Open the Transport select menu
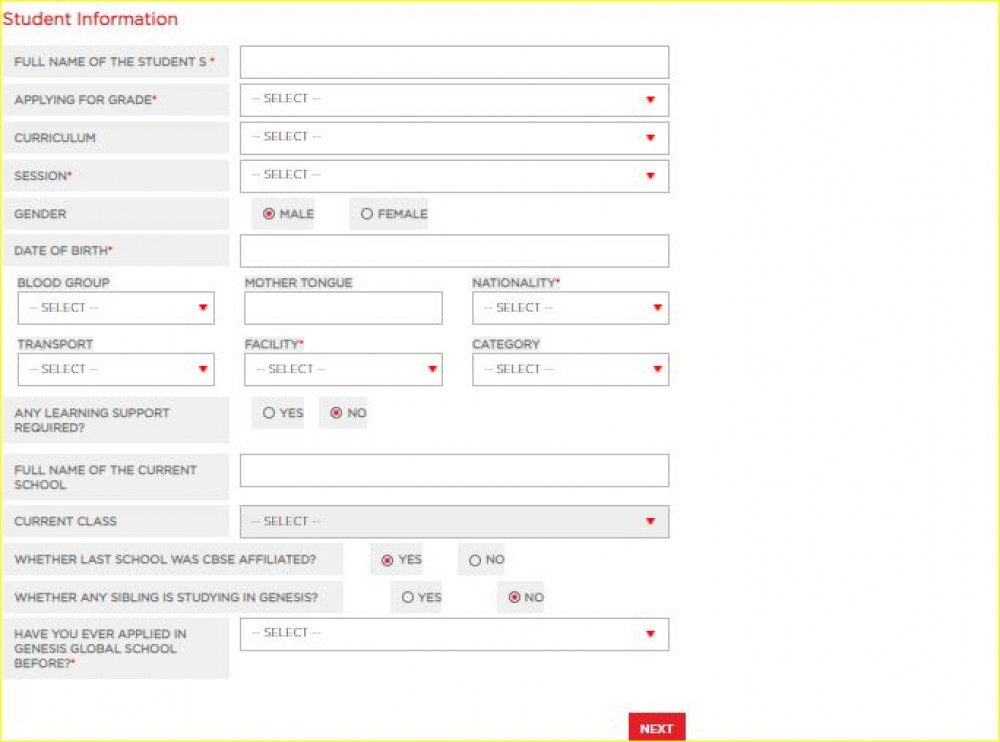The height and width of the screenshot is (742, 1000). coord(116,370)
